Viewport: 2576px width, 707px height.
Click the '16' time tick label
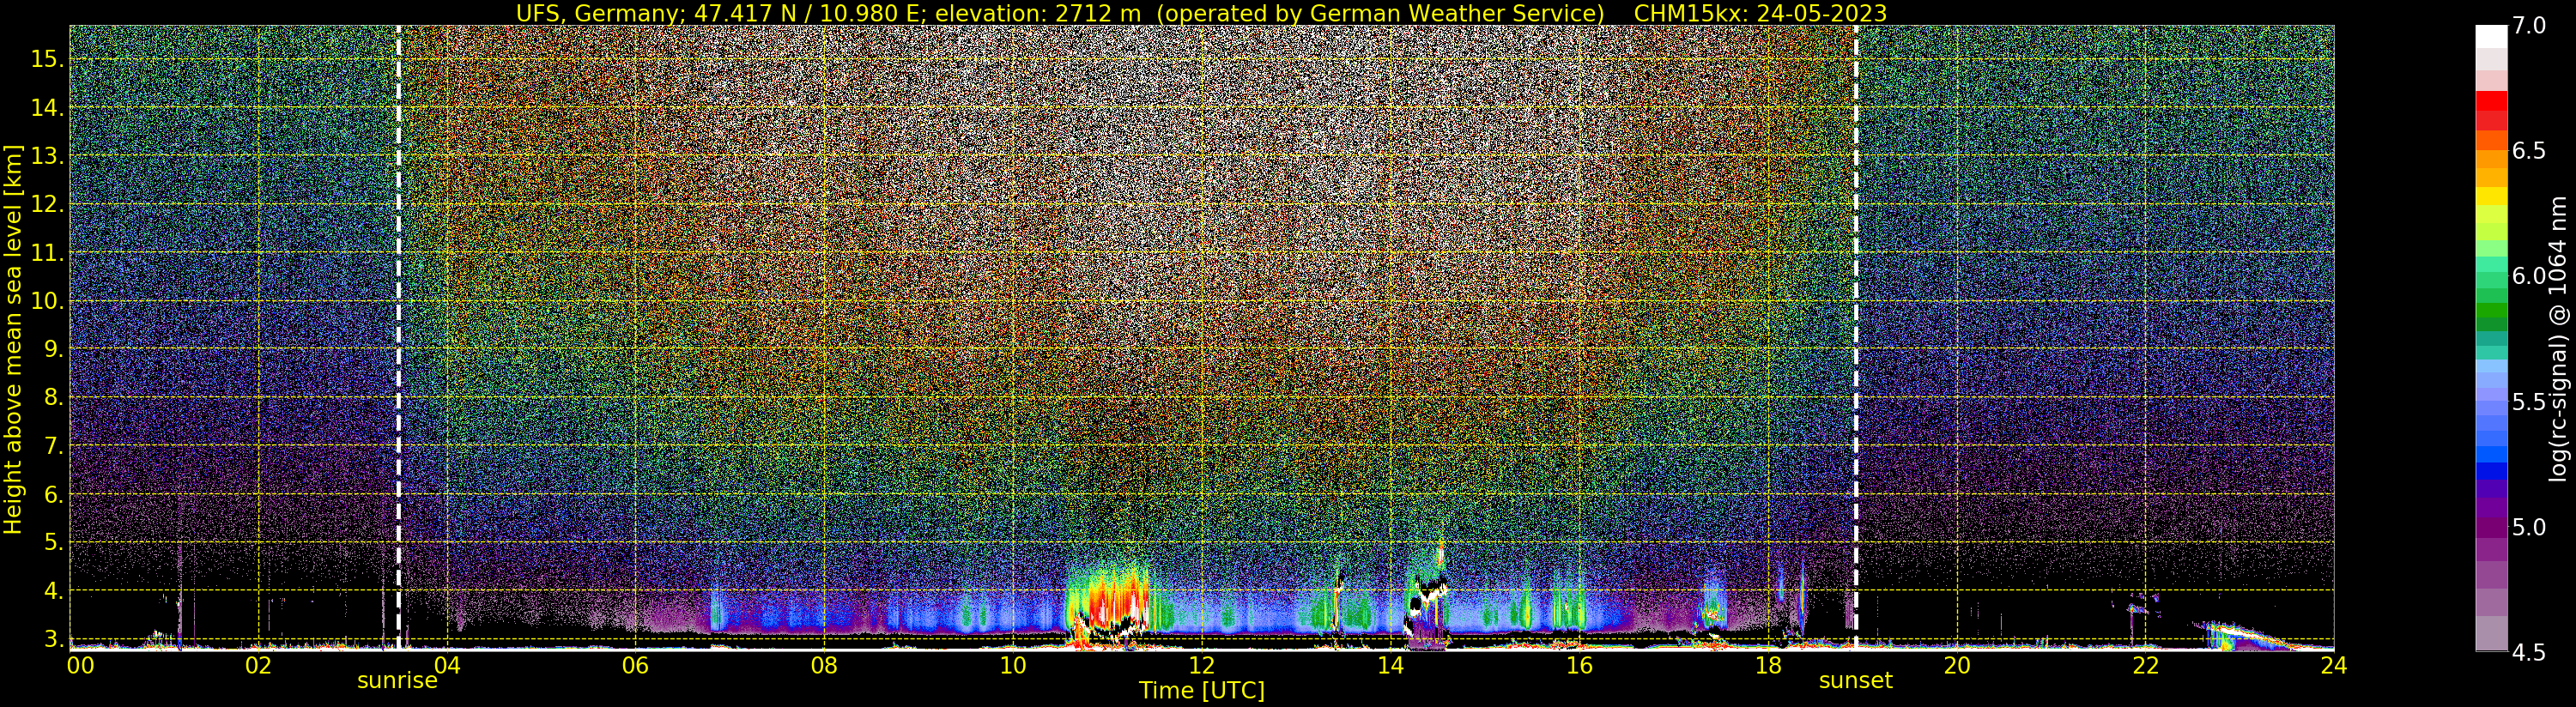1579,665
